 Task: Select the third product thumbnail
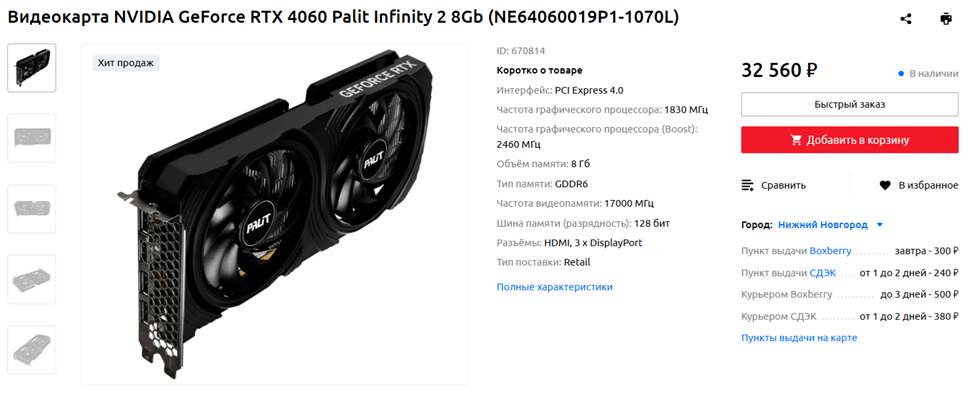32,209
